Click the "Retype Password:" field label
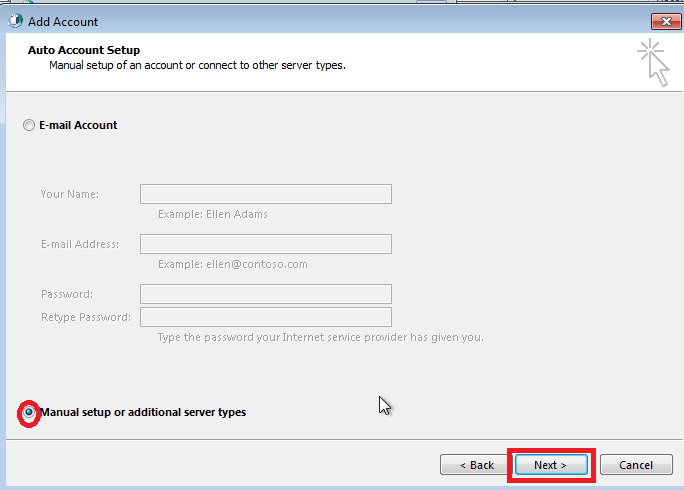Image resolution: width=684 pixels, height=490 pixels. pyautogui.click(x=86, y=317)
